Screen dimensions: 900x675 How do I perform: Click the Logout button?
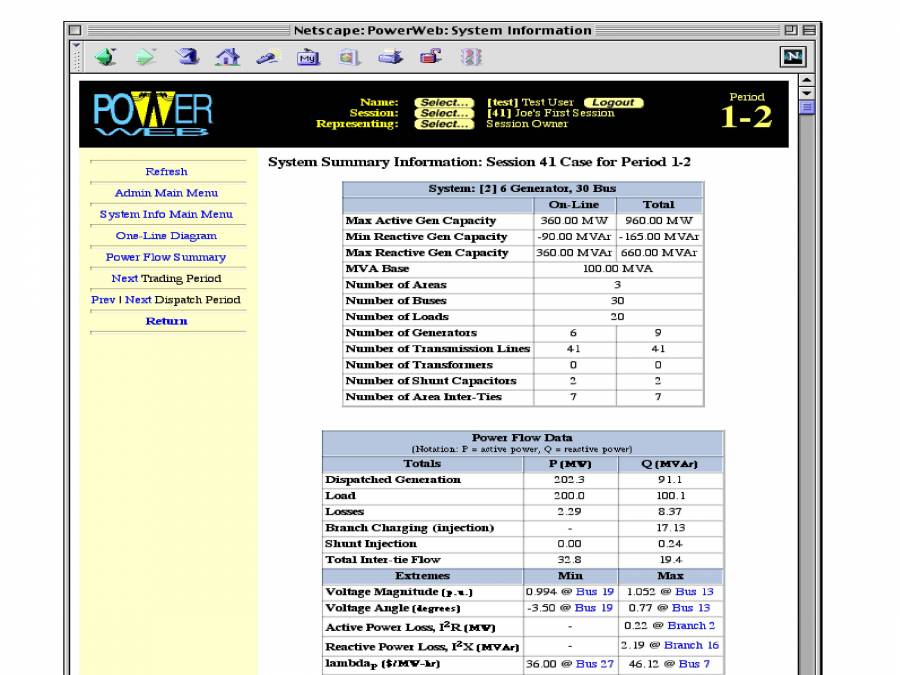tap(614, 102)
